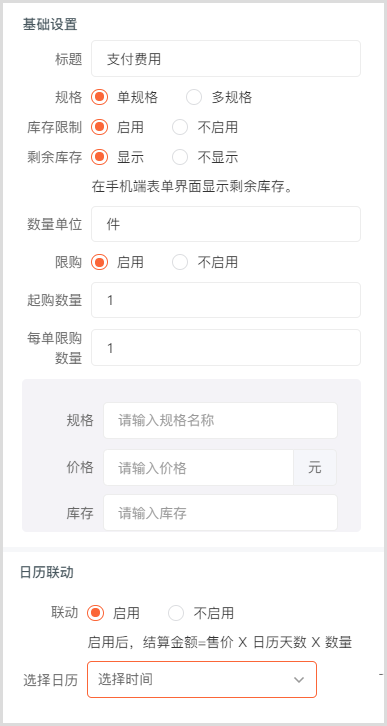Image resolution: width=387 pixels, height=726 pixels.
Task: Click the 每单限购数量 input field
Action: (226, 347)
